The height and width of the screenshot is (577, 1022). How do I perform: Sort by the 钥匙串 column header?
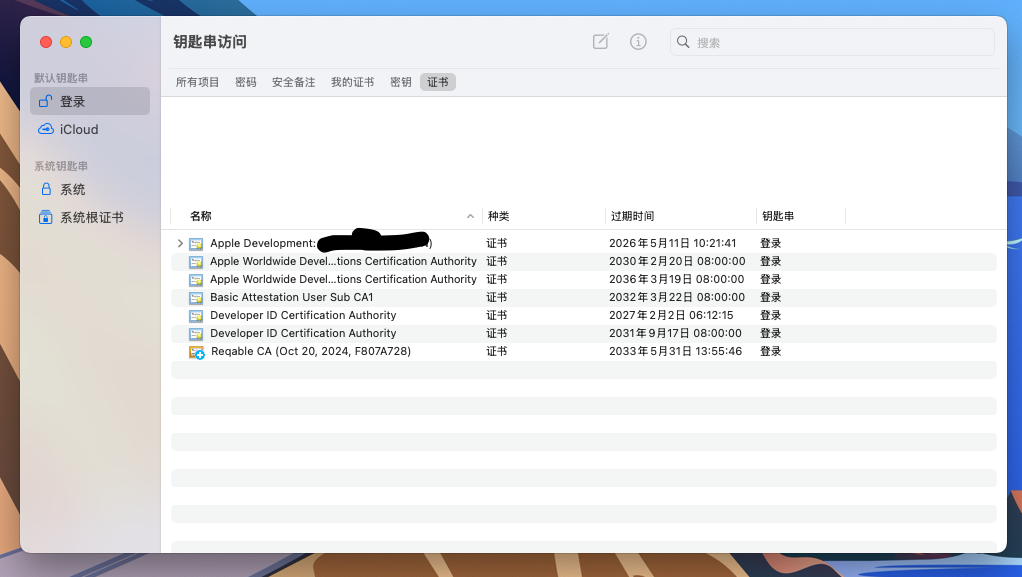pyautogui.click(x=778, y=216)
